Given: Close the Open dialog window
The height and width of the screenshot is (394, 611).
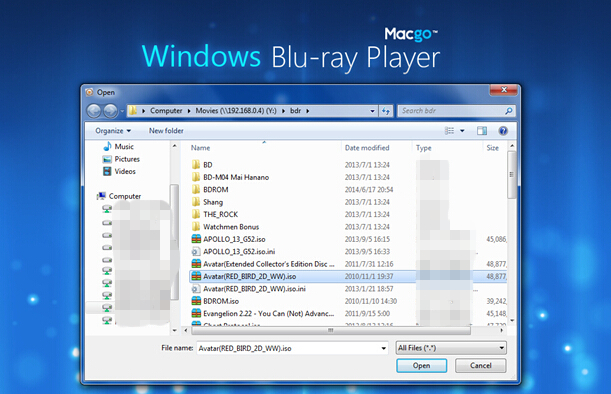Looking at the screenshot, I should coord(503,90).
